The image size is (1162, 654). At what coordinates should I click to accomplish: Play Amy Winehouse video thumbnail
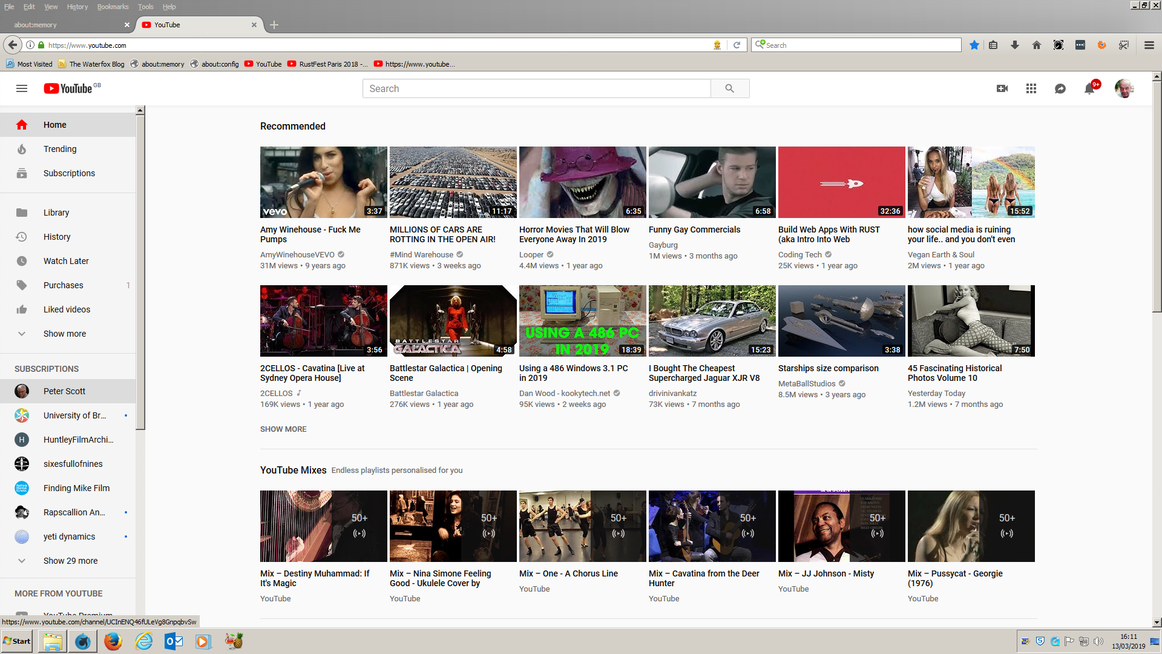(323, 181)
